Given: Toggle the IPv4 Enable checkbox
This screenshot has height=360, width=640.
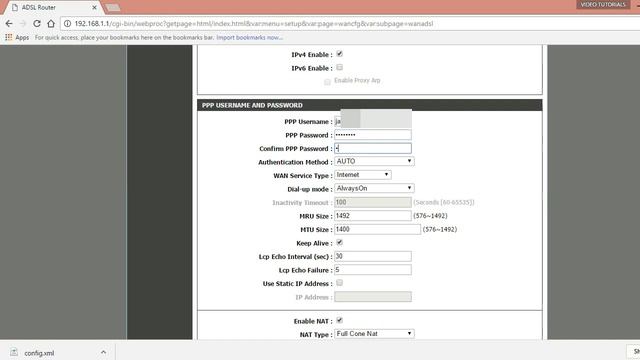Looking at the screenshot, I should [340, 54].
